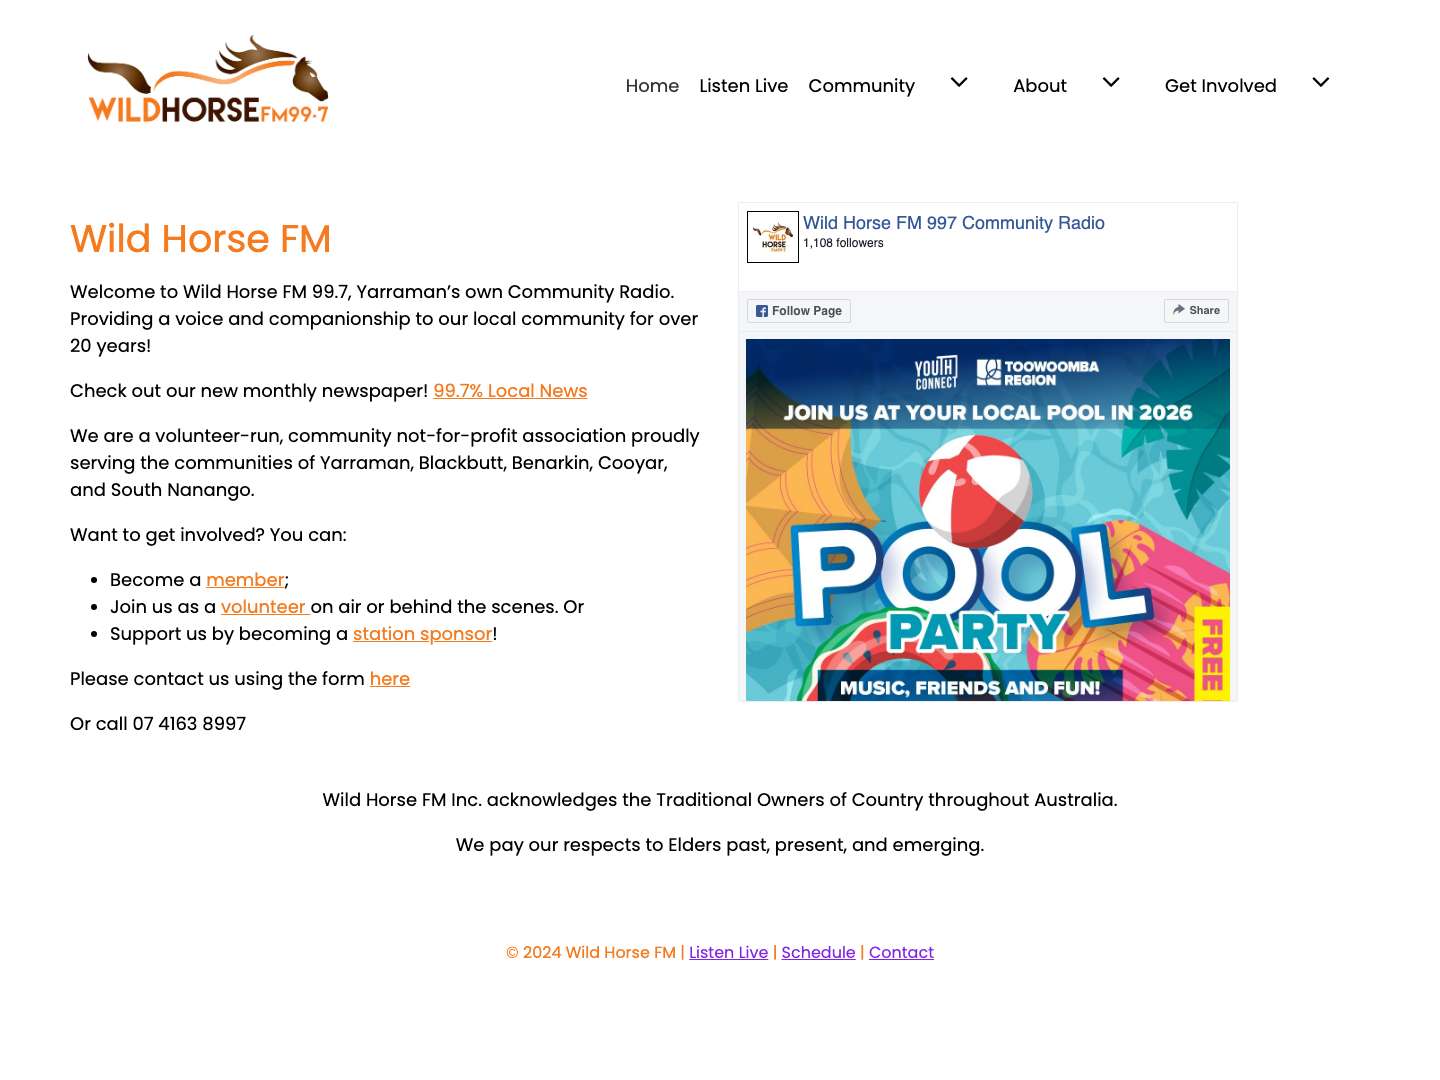1440x1080 pixels.
Task: Click the Facebook page profile thumbnail
Action: coord(772,237)
